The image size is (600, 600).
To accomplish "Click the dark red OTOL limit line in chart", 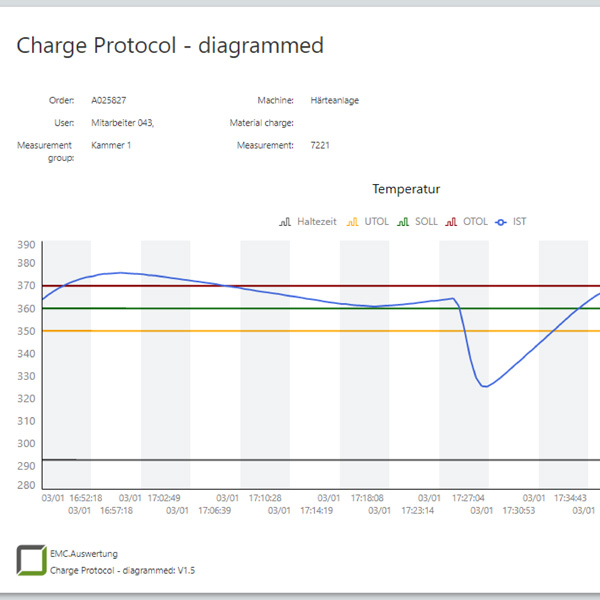I will (300, 286).
